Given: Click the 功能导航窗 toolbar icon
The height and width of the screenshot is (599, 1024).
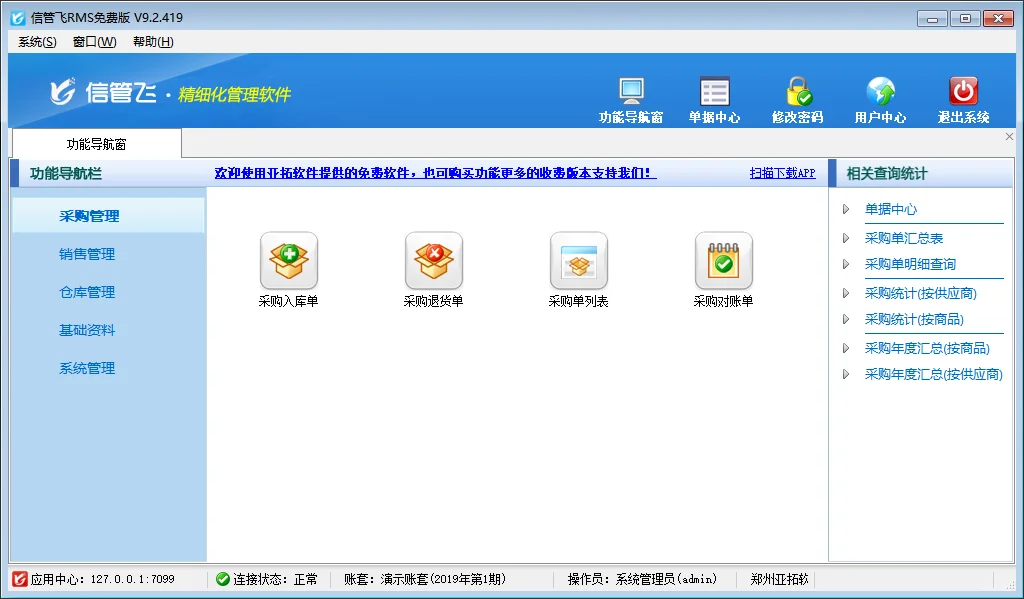Looking at the screenshot, I should click(x=631, y=91).
